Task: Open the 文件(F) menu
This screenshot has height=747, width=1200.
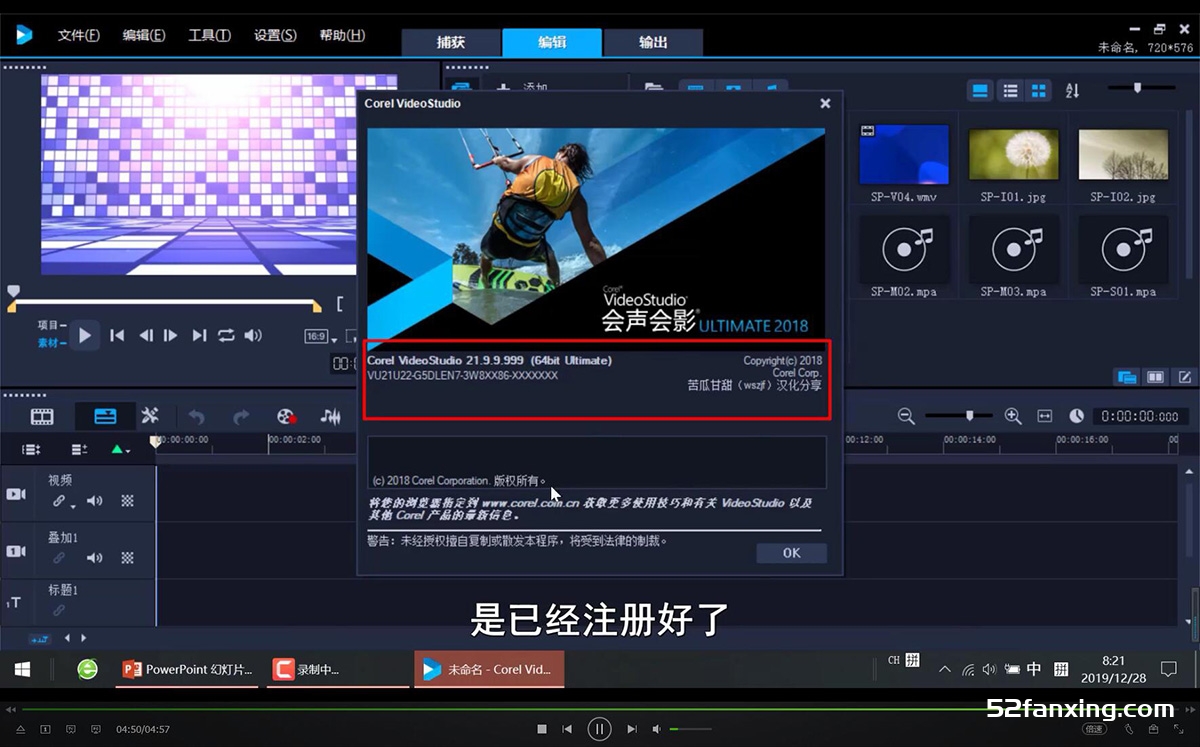Action: coord(79,35)
